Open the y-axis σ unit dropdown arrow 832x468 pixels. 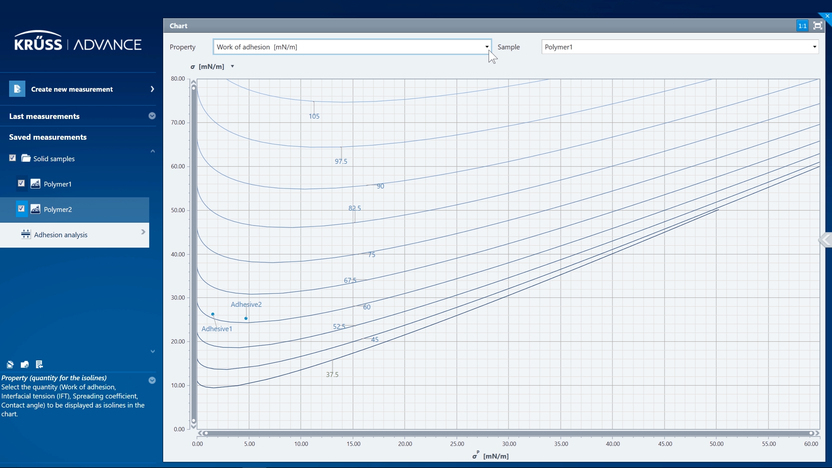click(232, 67)
